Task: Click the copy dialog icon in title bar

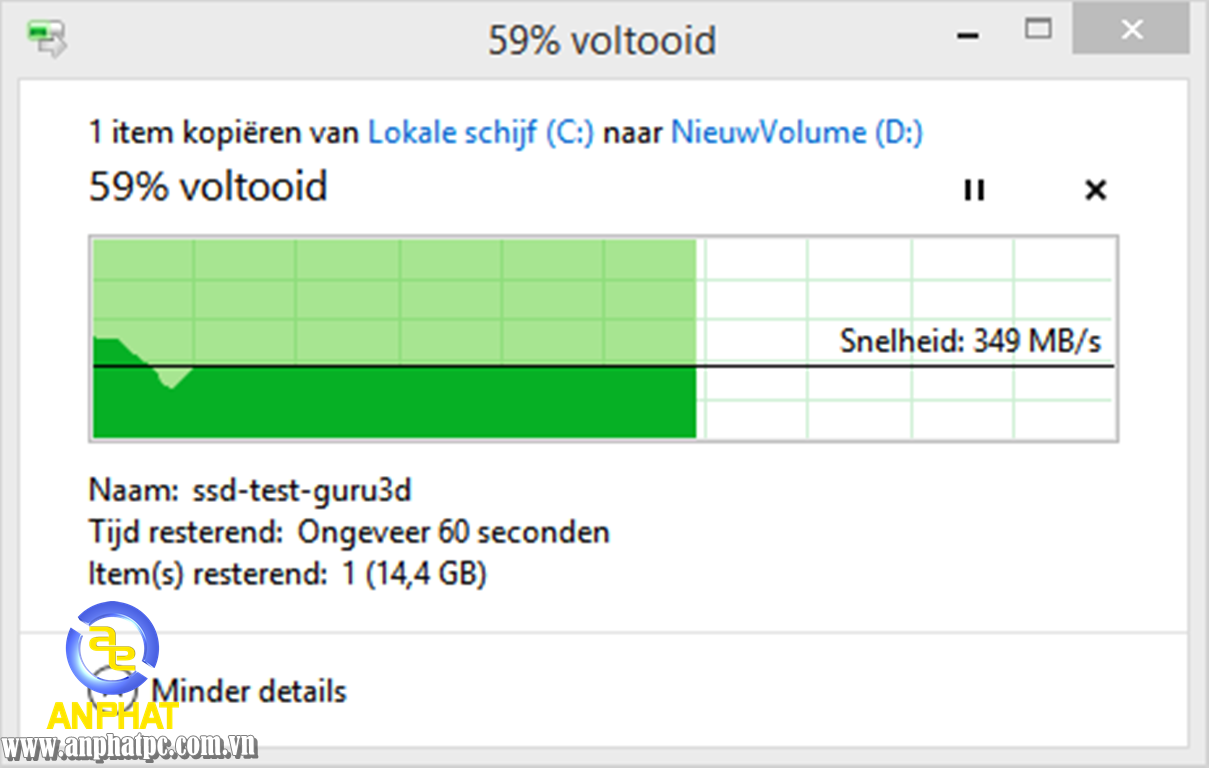Action: (47, 39)
